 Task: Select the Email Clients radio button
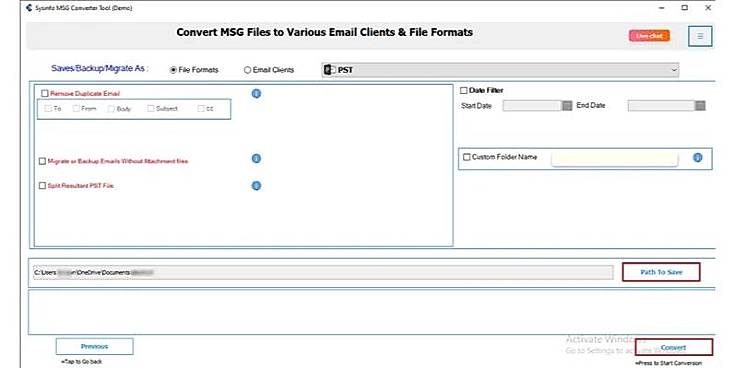pos(247,70)
